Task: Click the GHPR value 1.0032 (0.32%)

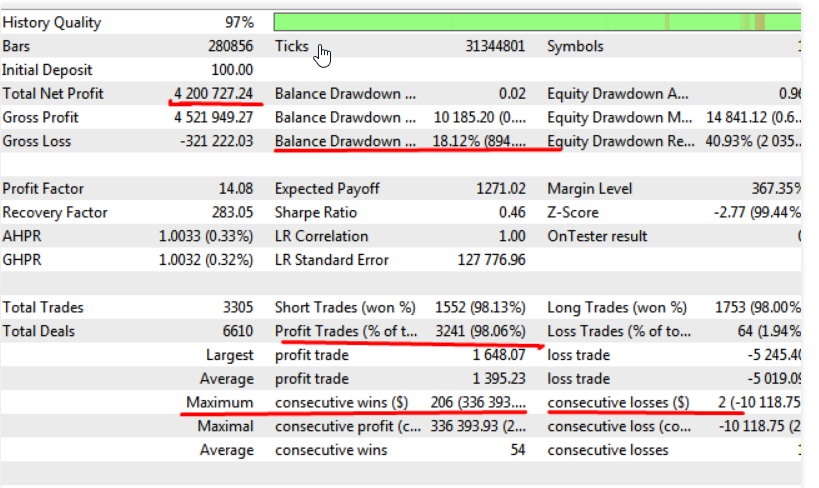Action: click(x=206, y=260)
